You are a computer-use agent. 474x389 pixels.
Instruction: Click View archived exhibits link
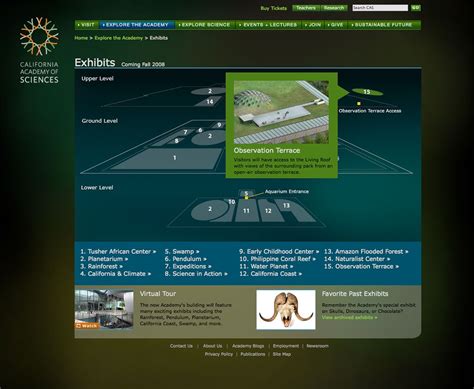350,317
